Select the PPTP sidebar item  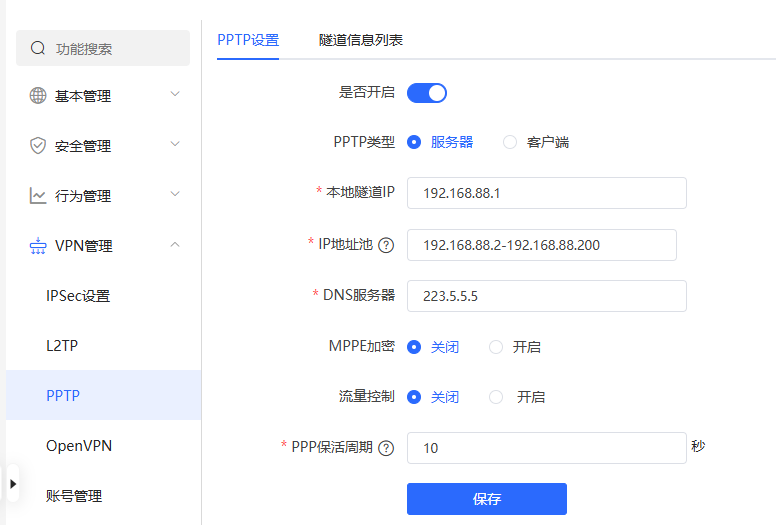(x=103, y=395)
